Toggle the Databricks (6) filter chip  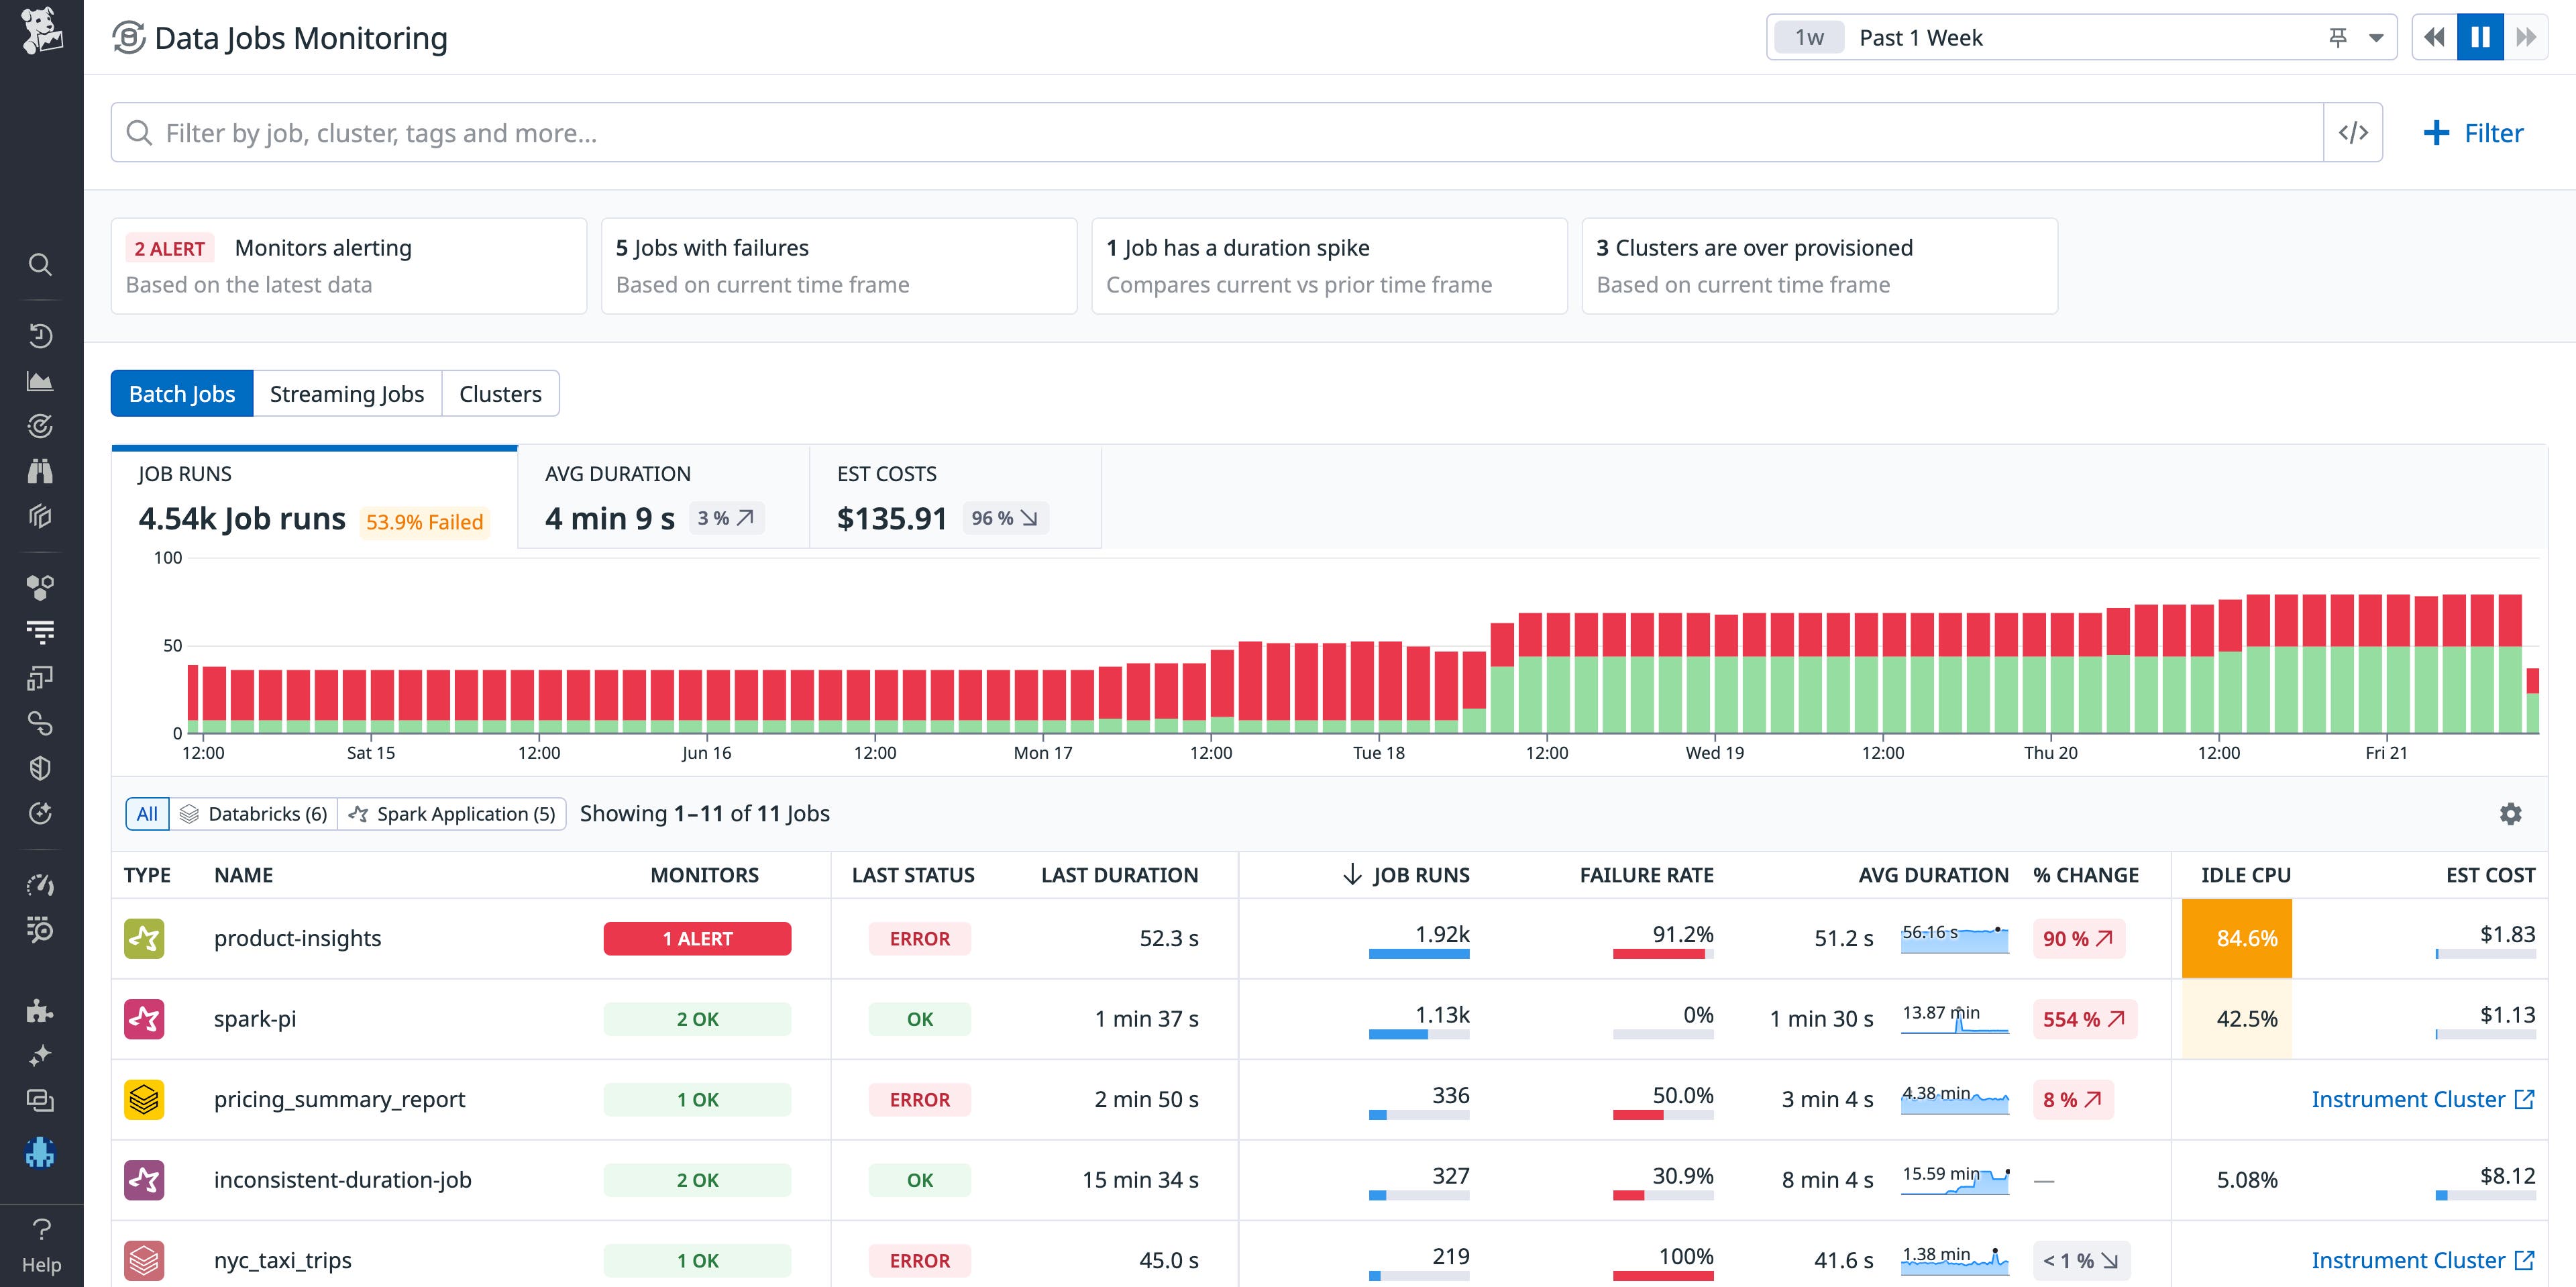click(x=253, y=813)
